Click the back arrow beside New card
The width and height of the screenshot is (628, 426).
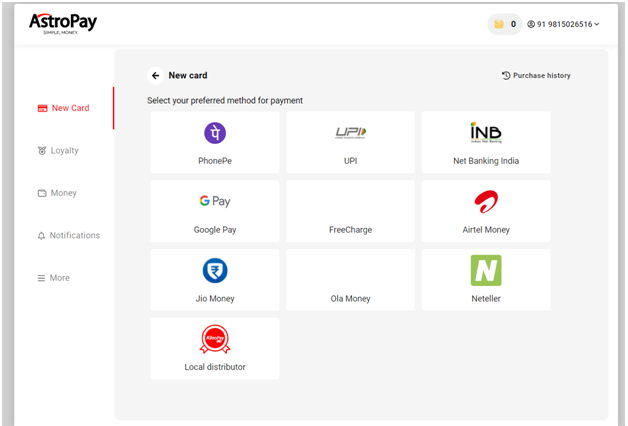pyautogui.click(x=155, y=75)
